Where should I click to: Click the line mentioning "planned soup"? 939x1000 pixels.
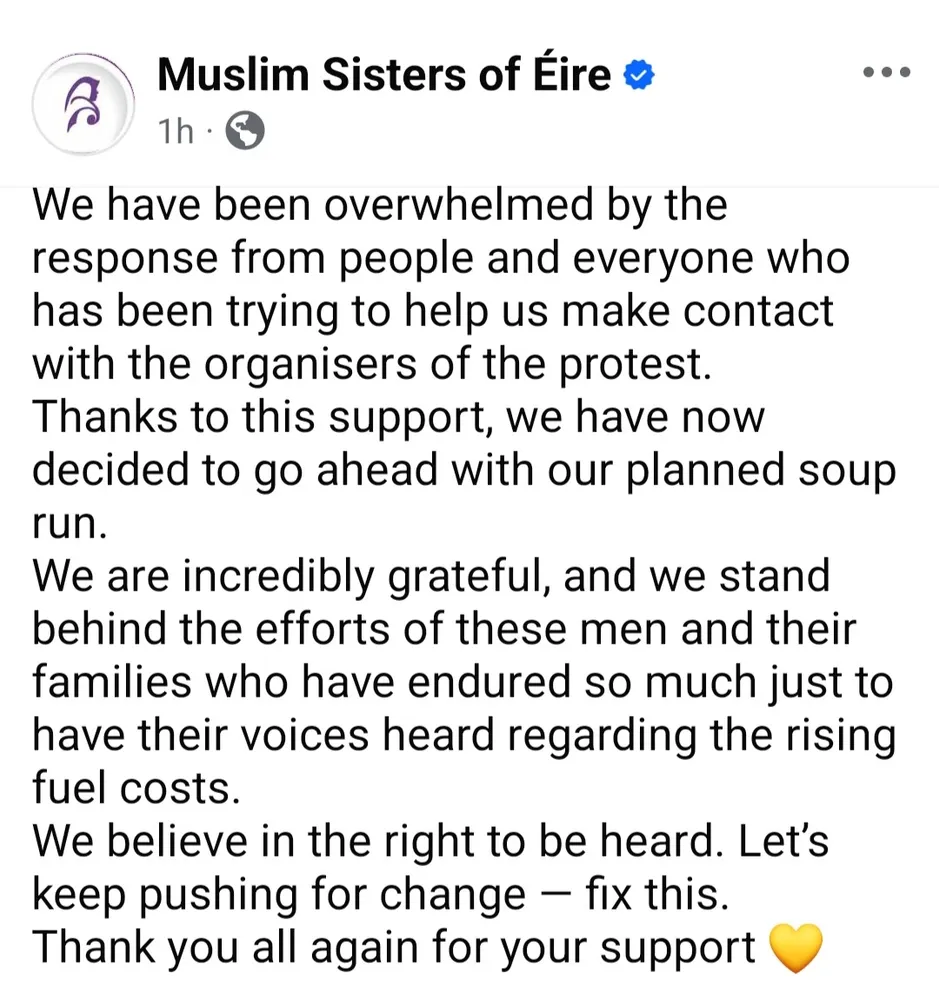[464, 469]
